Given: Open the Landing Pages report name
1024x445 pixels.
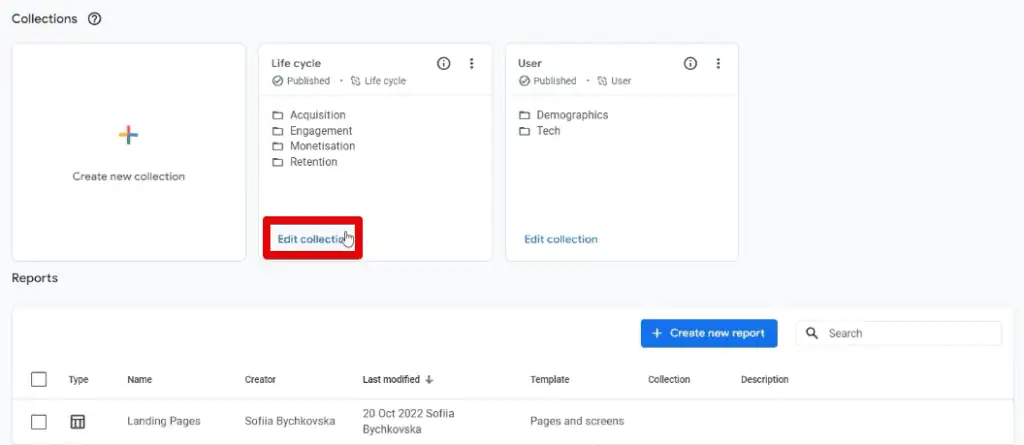Looking at the screenshot, I should point(164,421).
